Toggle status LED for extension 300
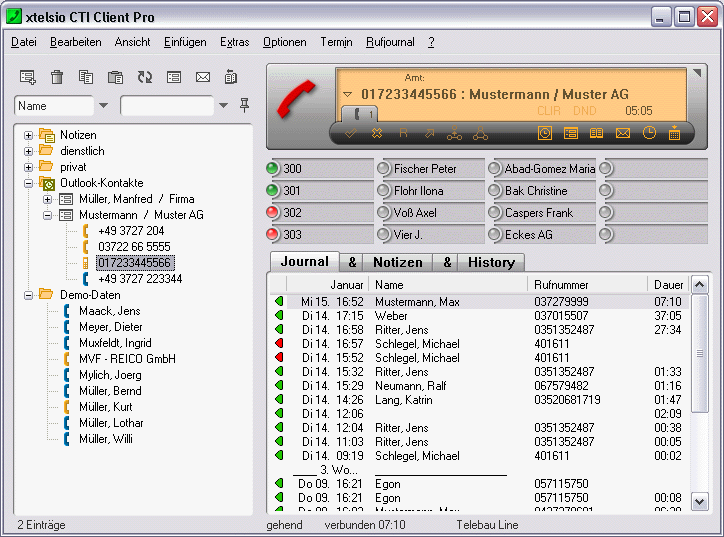 (273, 169)
